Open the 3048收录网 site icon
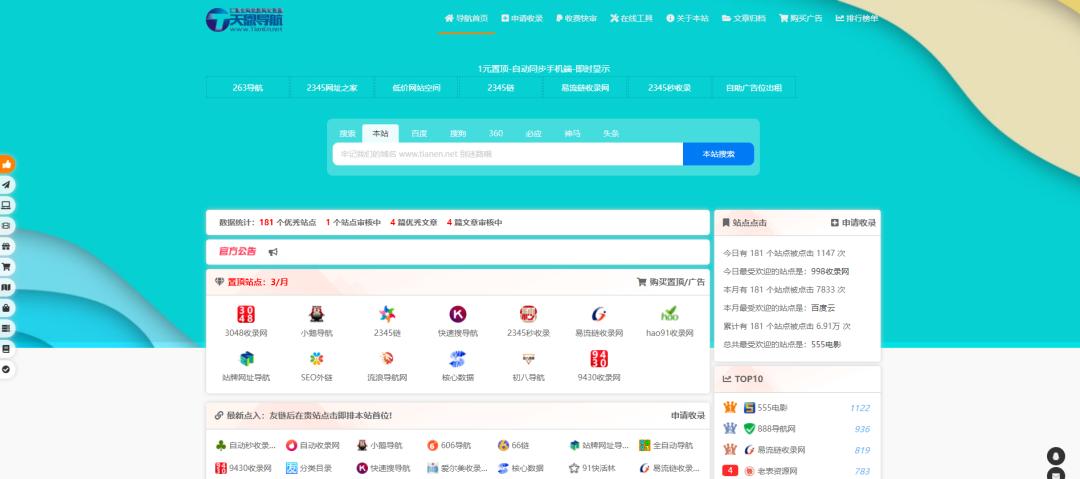This screenshot has width=1080, height=479. pyautogui.click(x=246, y=314)
